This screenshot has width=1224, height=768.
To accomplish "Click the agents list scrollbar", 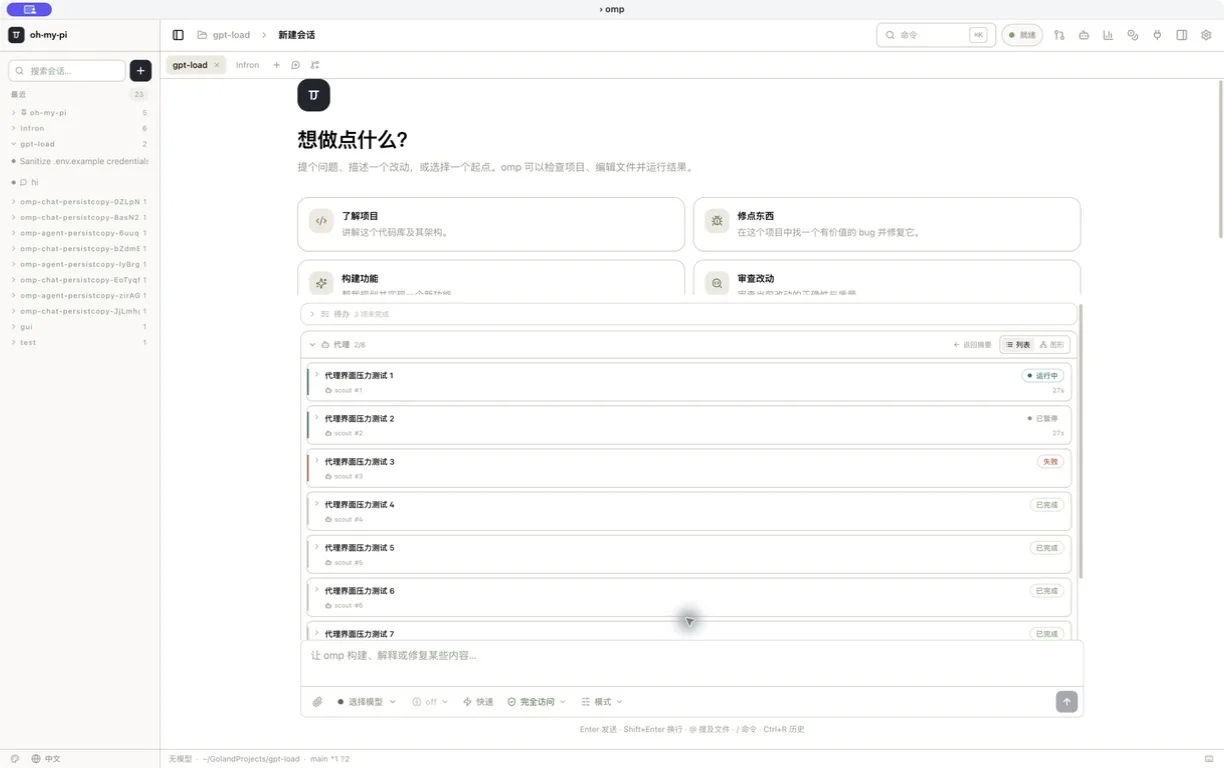I will pyautogui.click(x=1080, y=441).
